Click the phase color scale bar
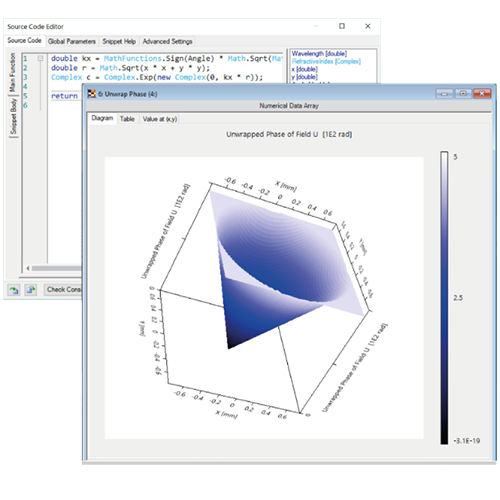 coord(444,298)
